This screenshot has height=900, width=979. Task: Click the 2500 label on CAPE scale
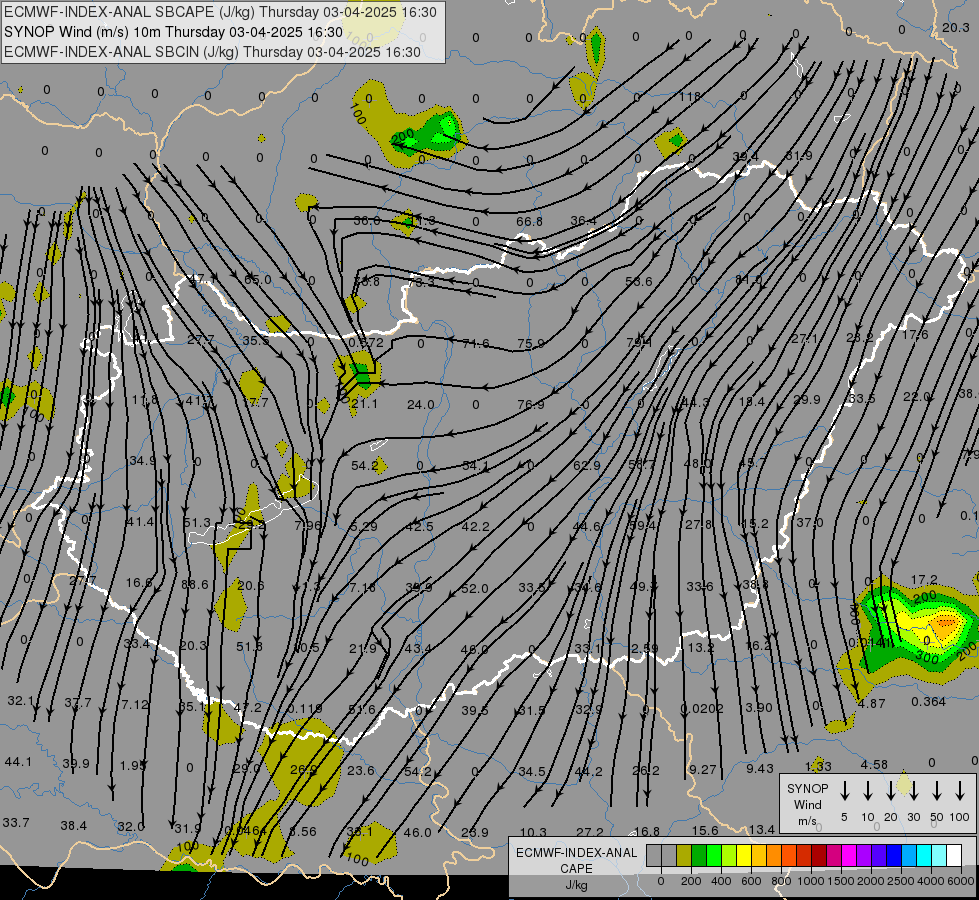pos(901,881)
